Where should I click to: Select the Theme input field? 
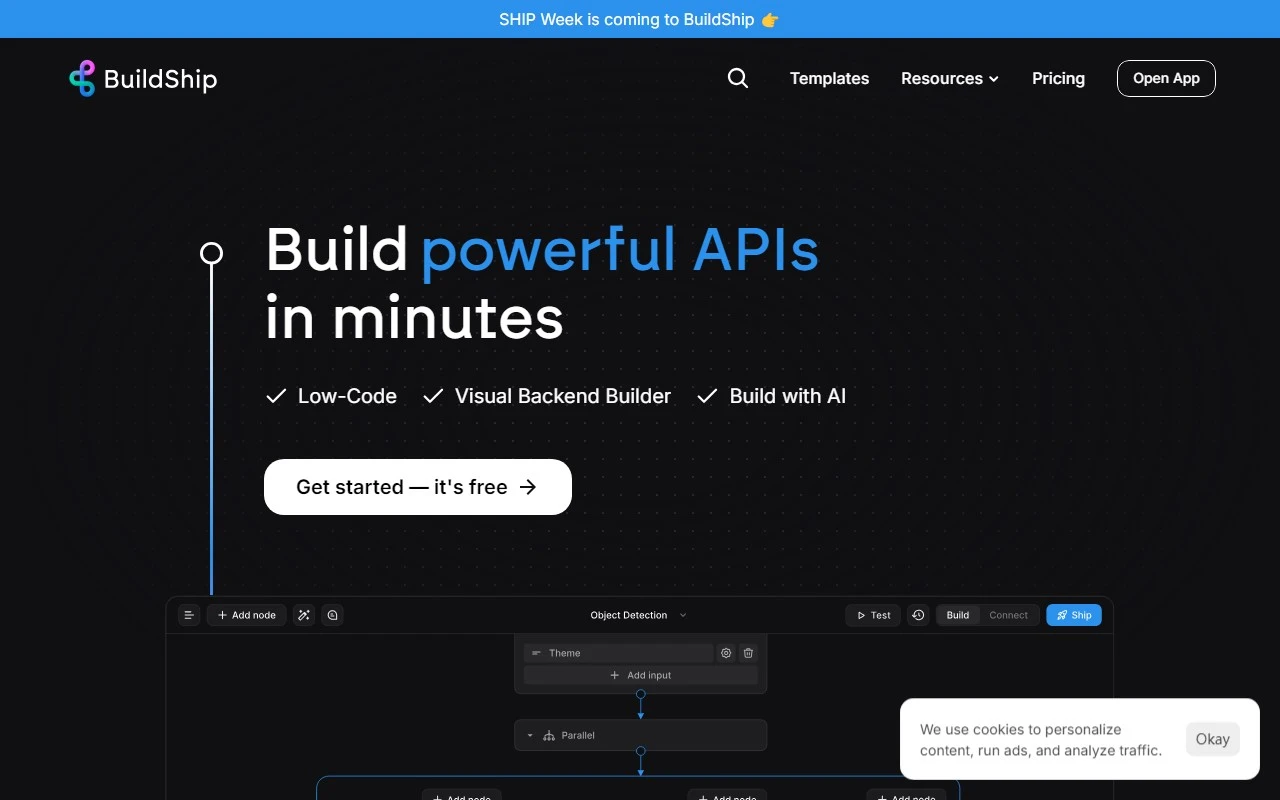pyautogui.click(x=618, y=653)
